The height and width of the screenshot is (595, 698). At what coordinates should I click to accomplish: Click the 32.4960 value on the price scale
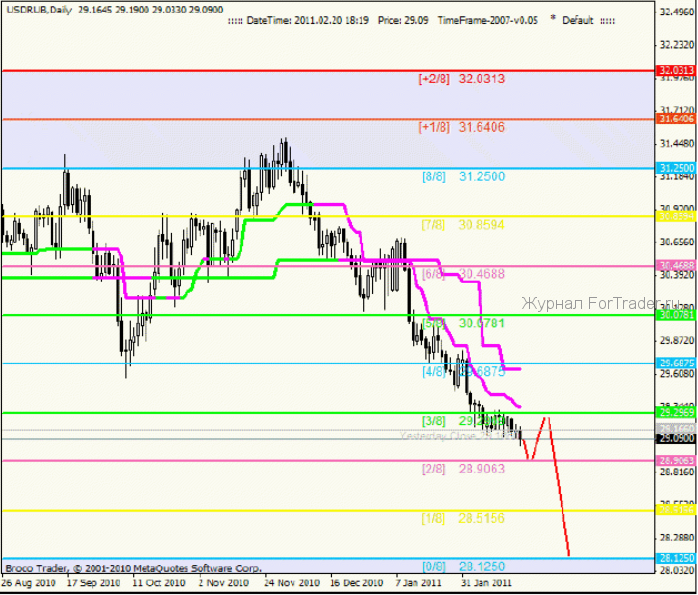tap(677, 12)
